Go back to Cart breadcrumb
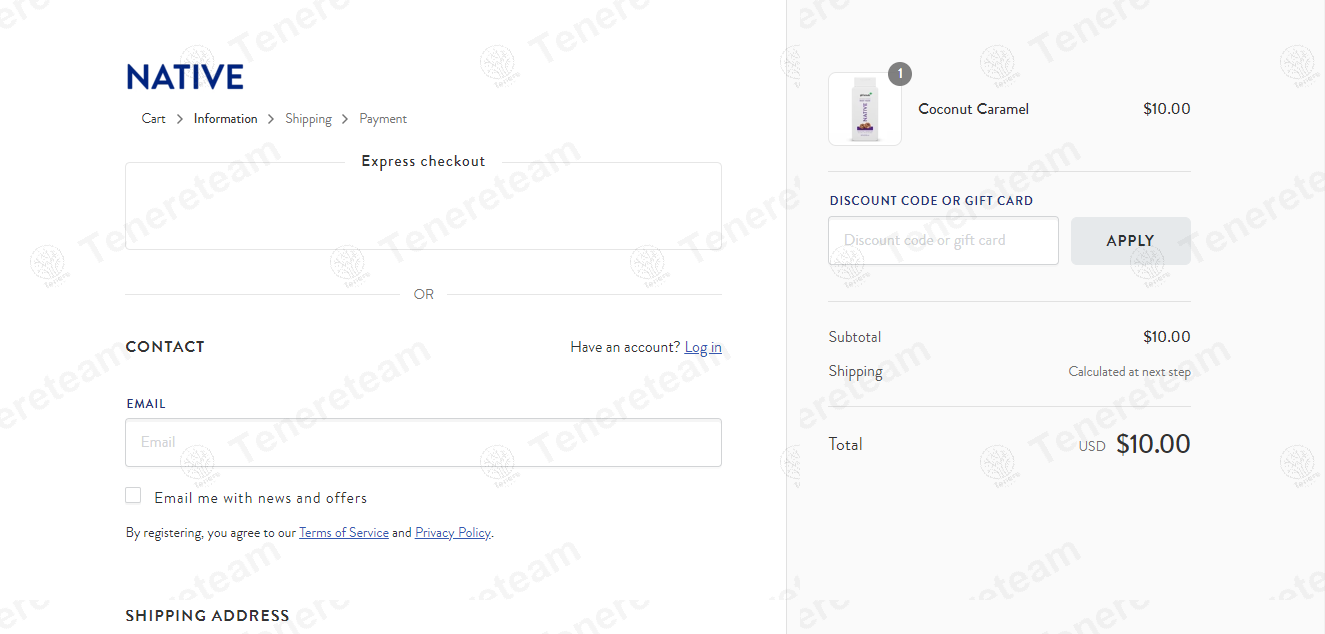This screenshot has width=1325, height=634. point(154,119)
